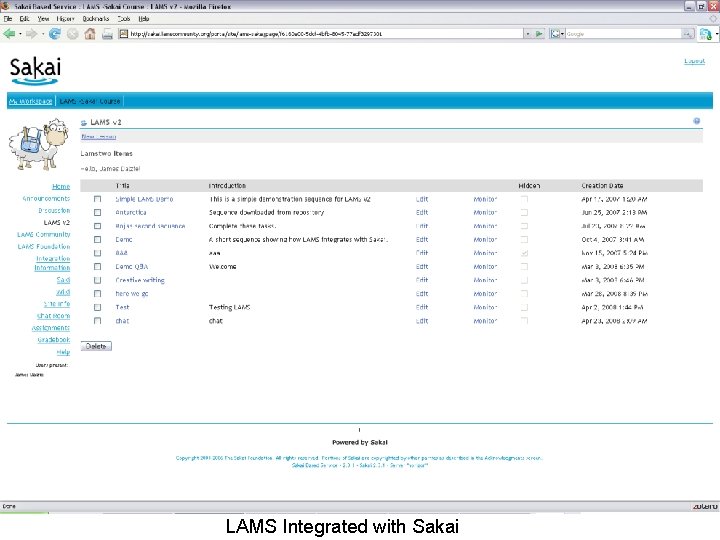
Task: Click the copyright footer link text
Action: pos(359,458)
